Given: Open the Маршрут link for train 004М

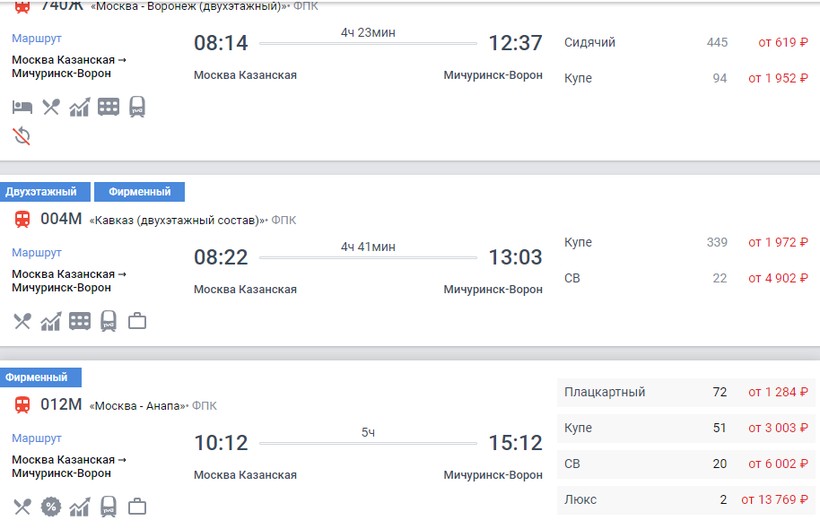Looking at the screenshot, I should (37, 253).
